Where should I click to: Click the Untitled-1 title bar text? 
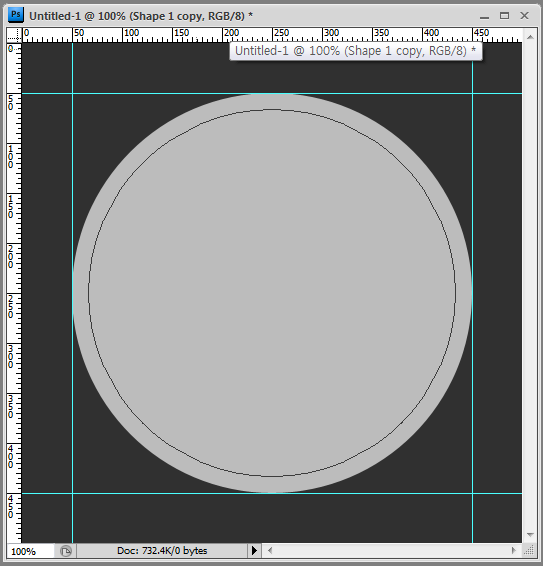point(141,16)
